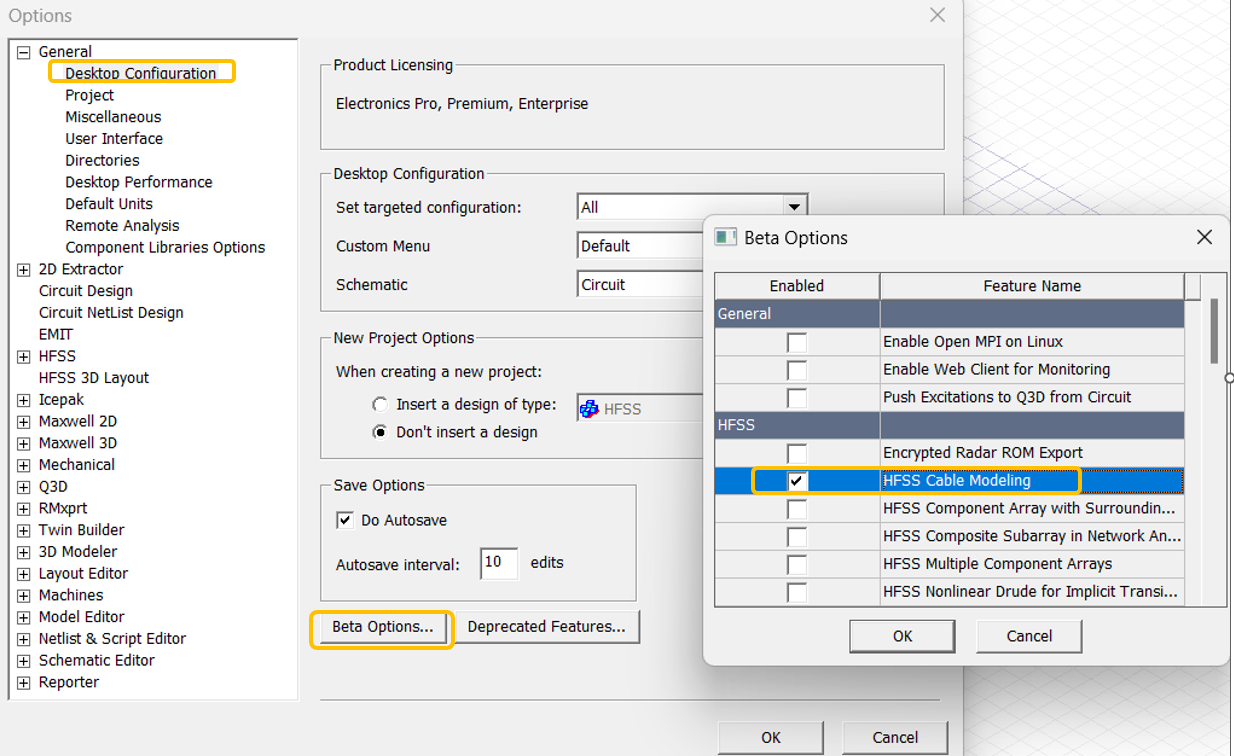Enable Open MPI on Linux checkbox
This screenshot has width=1234, height=756.
pyautogui.click(x=796, y=342)
